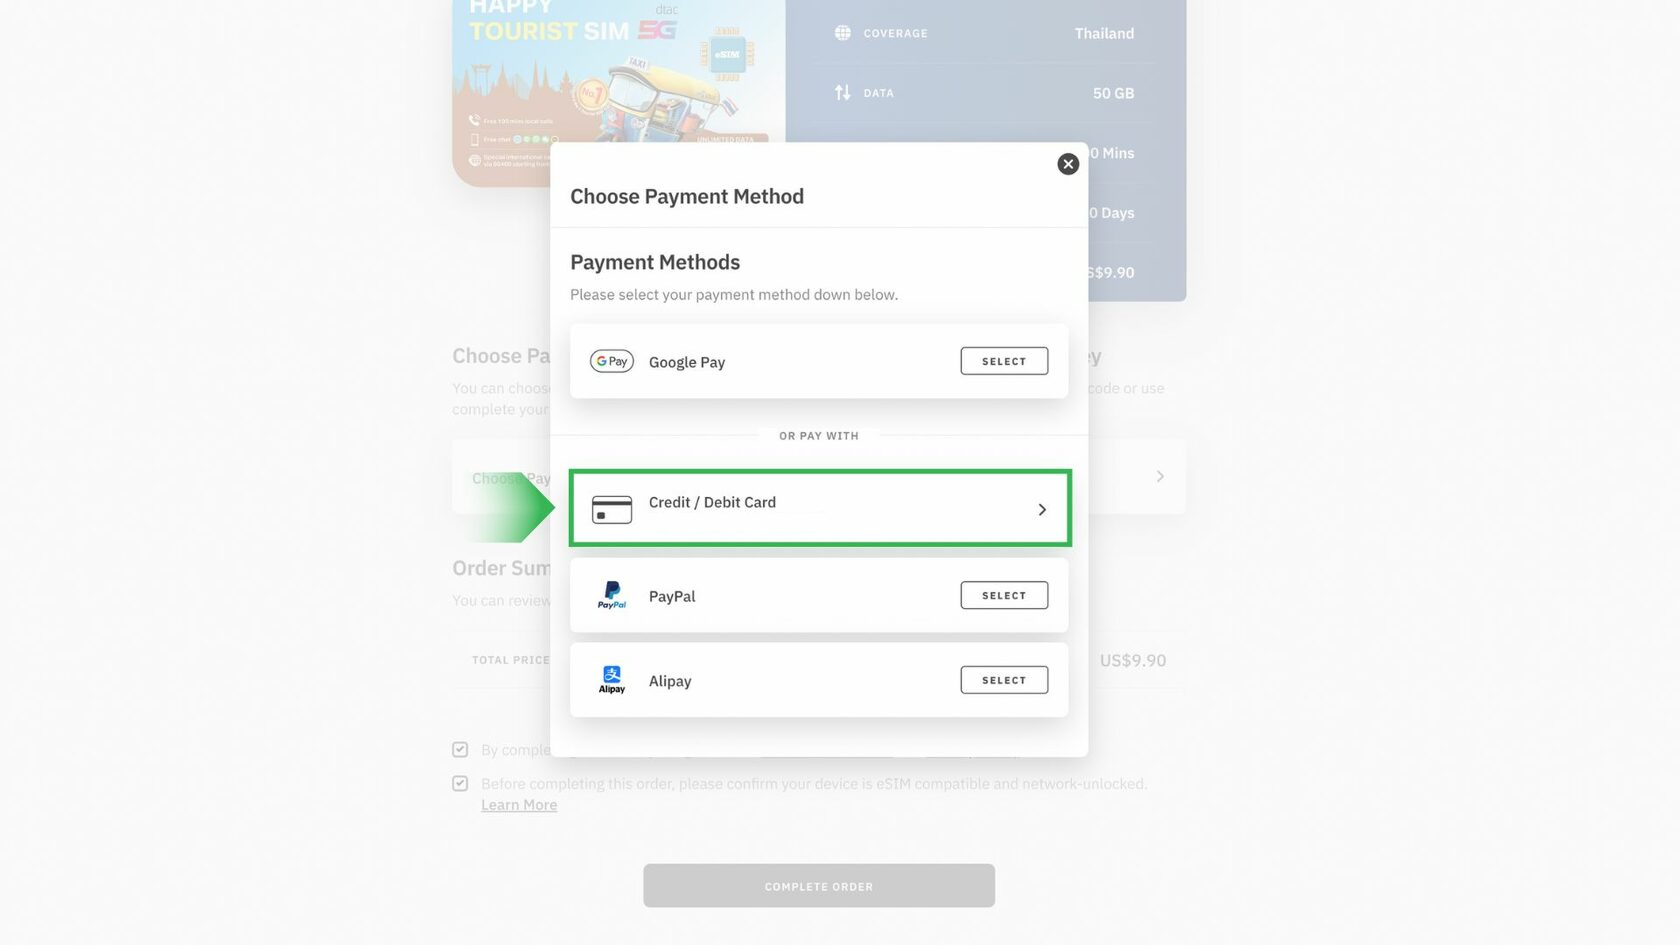Viewport: 1680px width, 945px height.
Task: Select PayPal payment method
Action: coord(1004,595)
